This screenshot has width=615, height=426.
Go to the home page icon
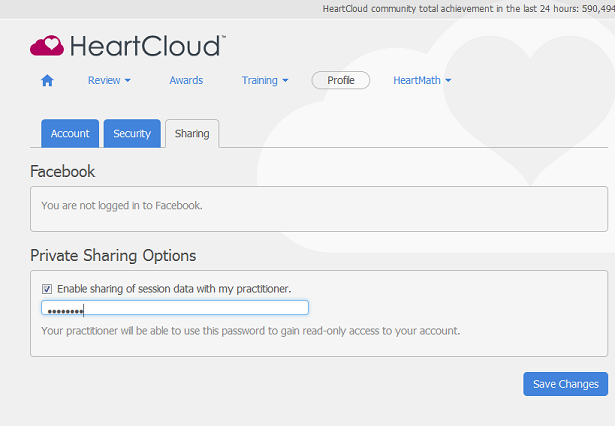pyautogui.click(x=47, y=80)
